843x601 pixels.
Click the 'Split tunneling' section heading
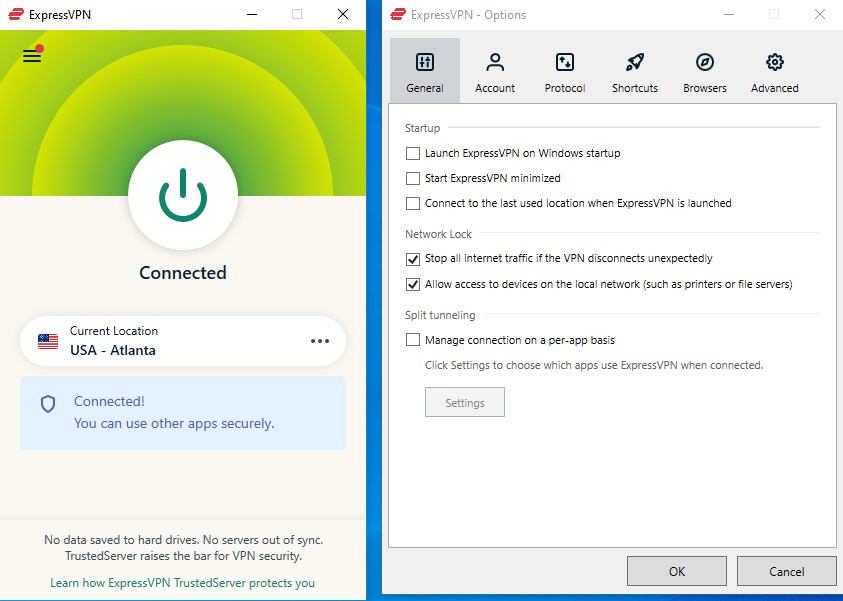[440, 315]
